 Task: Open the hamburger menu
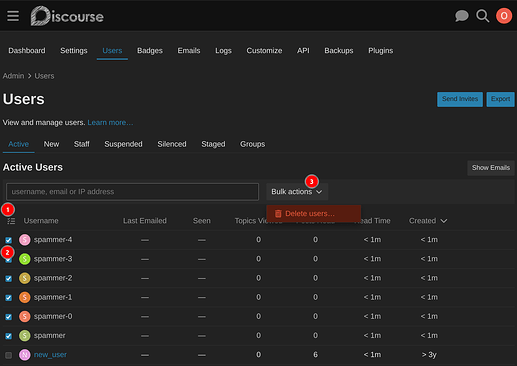point(13,16)
